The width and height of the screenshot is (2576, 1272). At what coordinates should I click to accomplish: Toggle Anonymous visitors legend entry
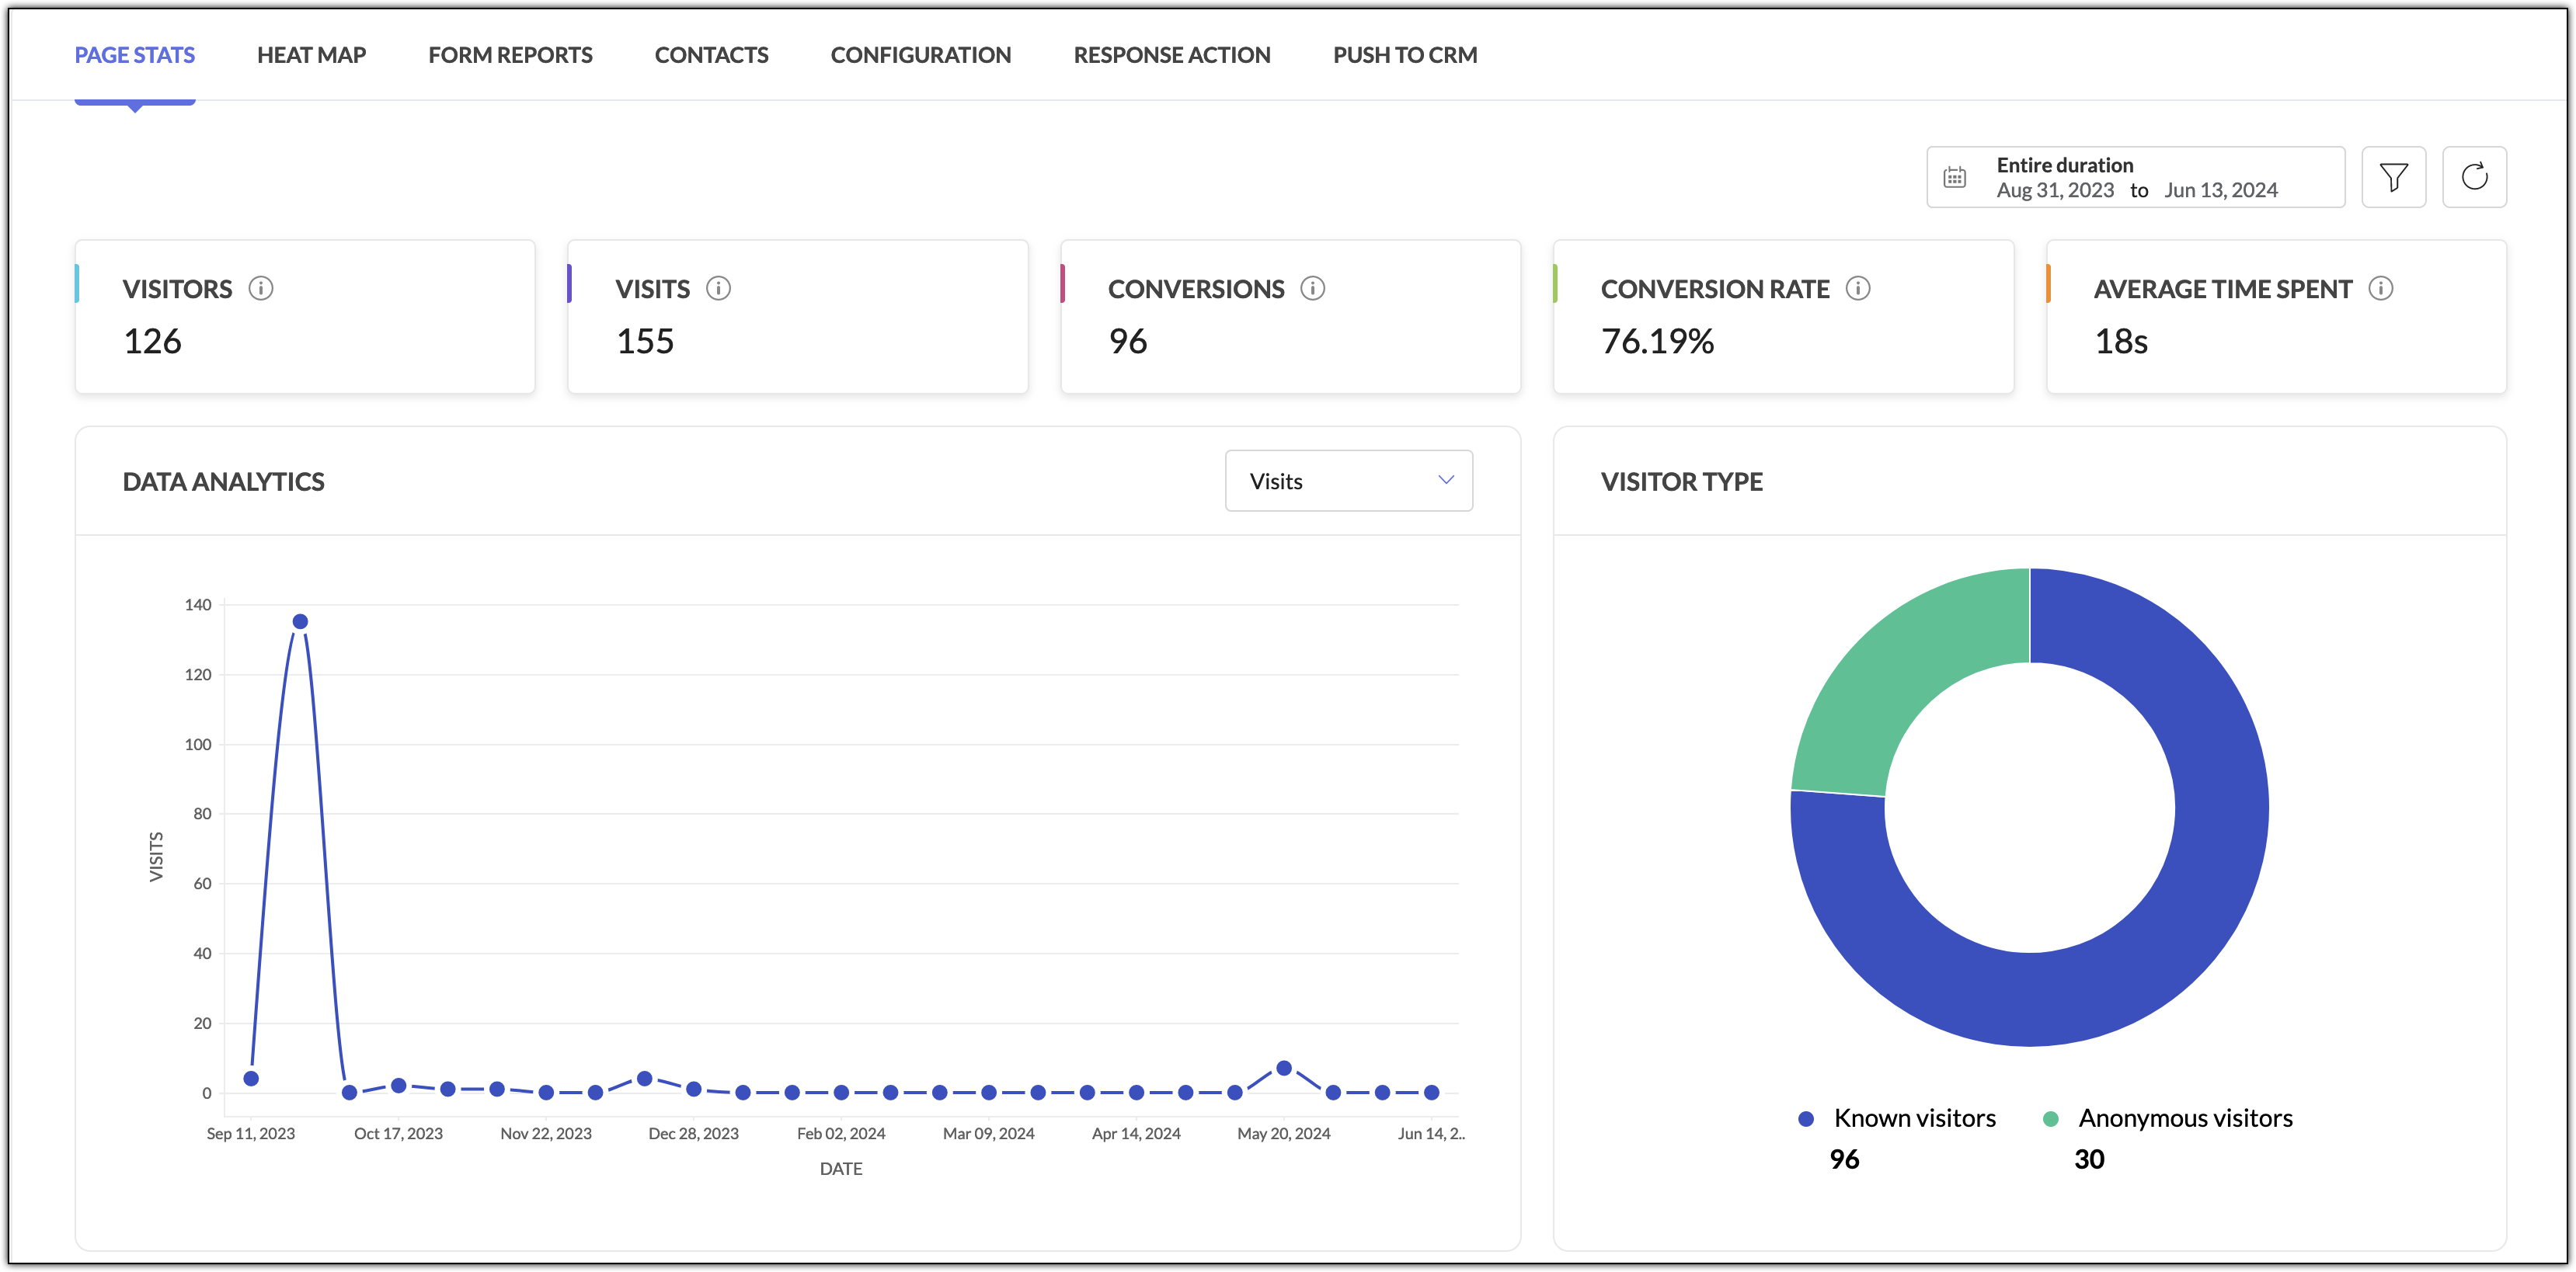pyautogui.click(x=2167, y=1118)
